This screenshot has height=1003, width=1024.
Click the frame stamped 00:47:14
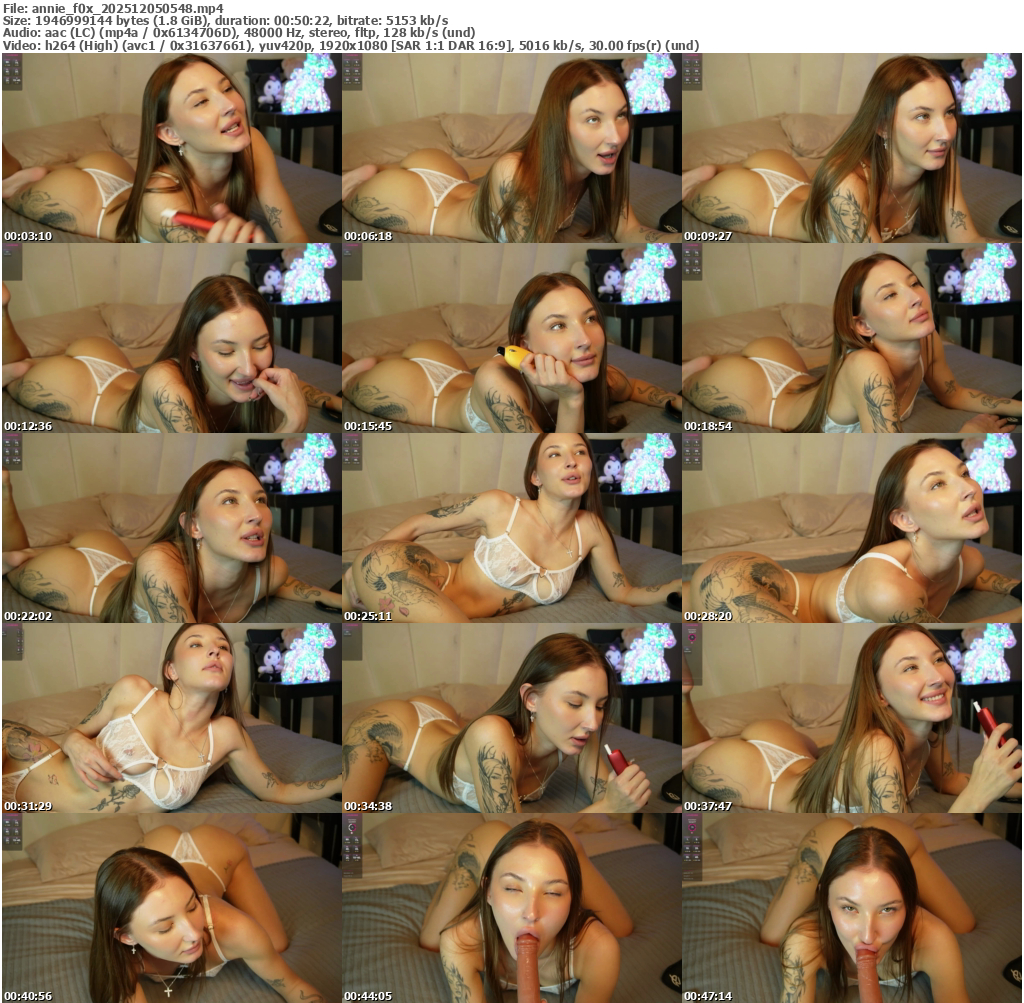point(852,908)
